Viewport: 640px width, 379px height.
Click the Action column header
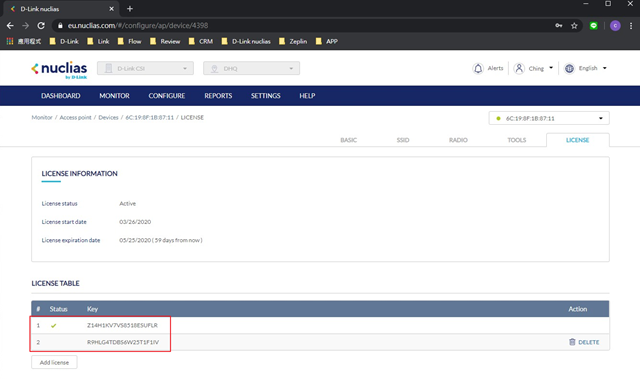578,309
